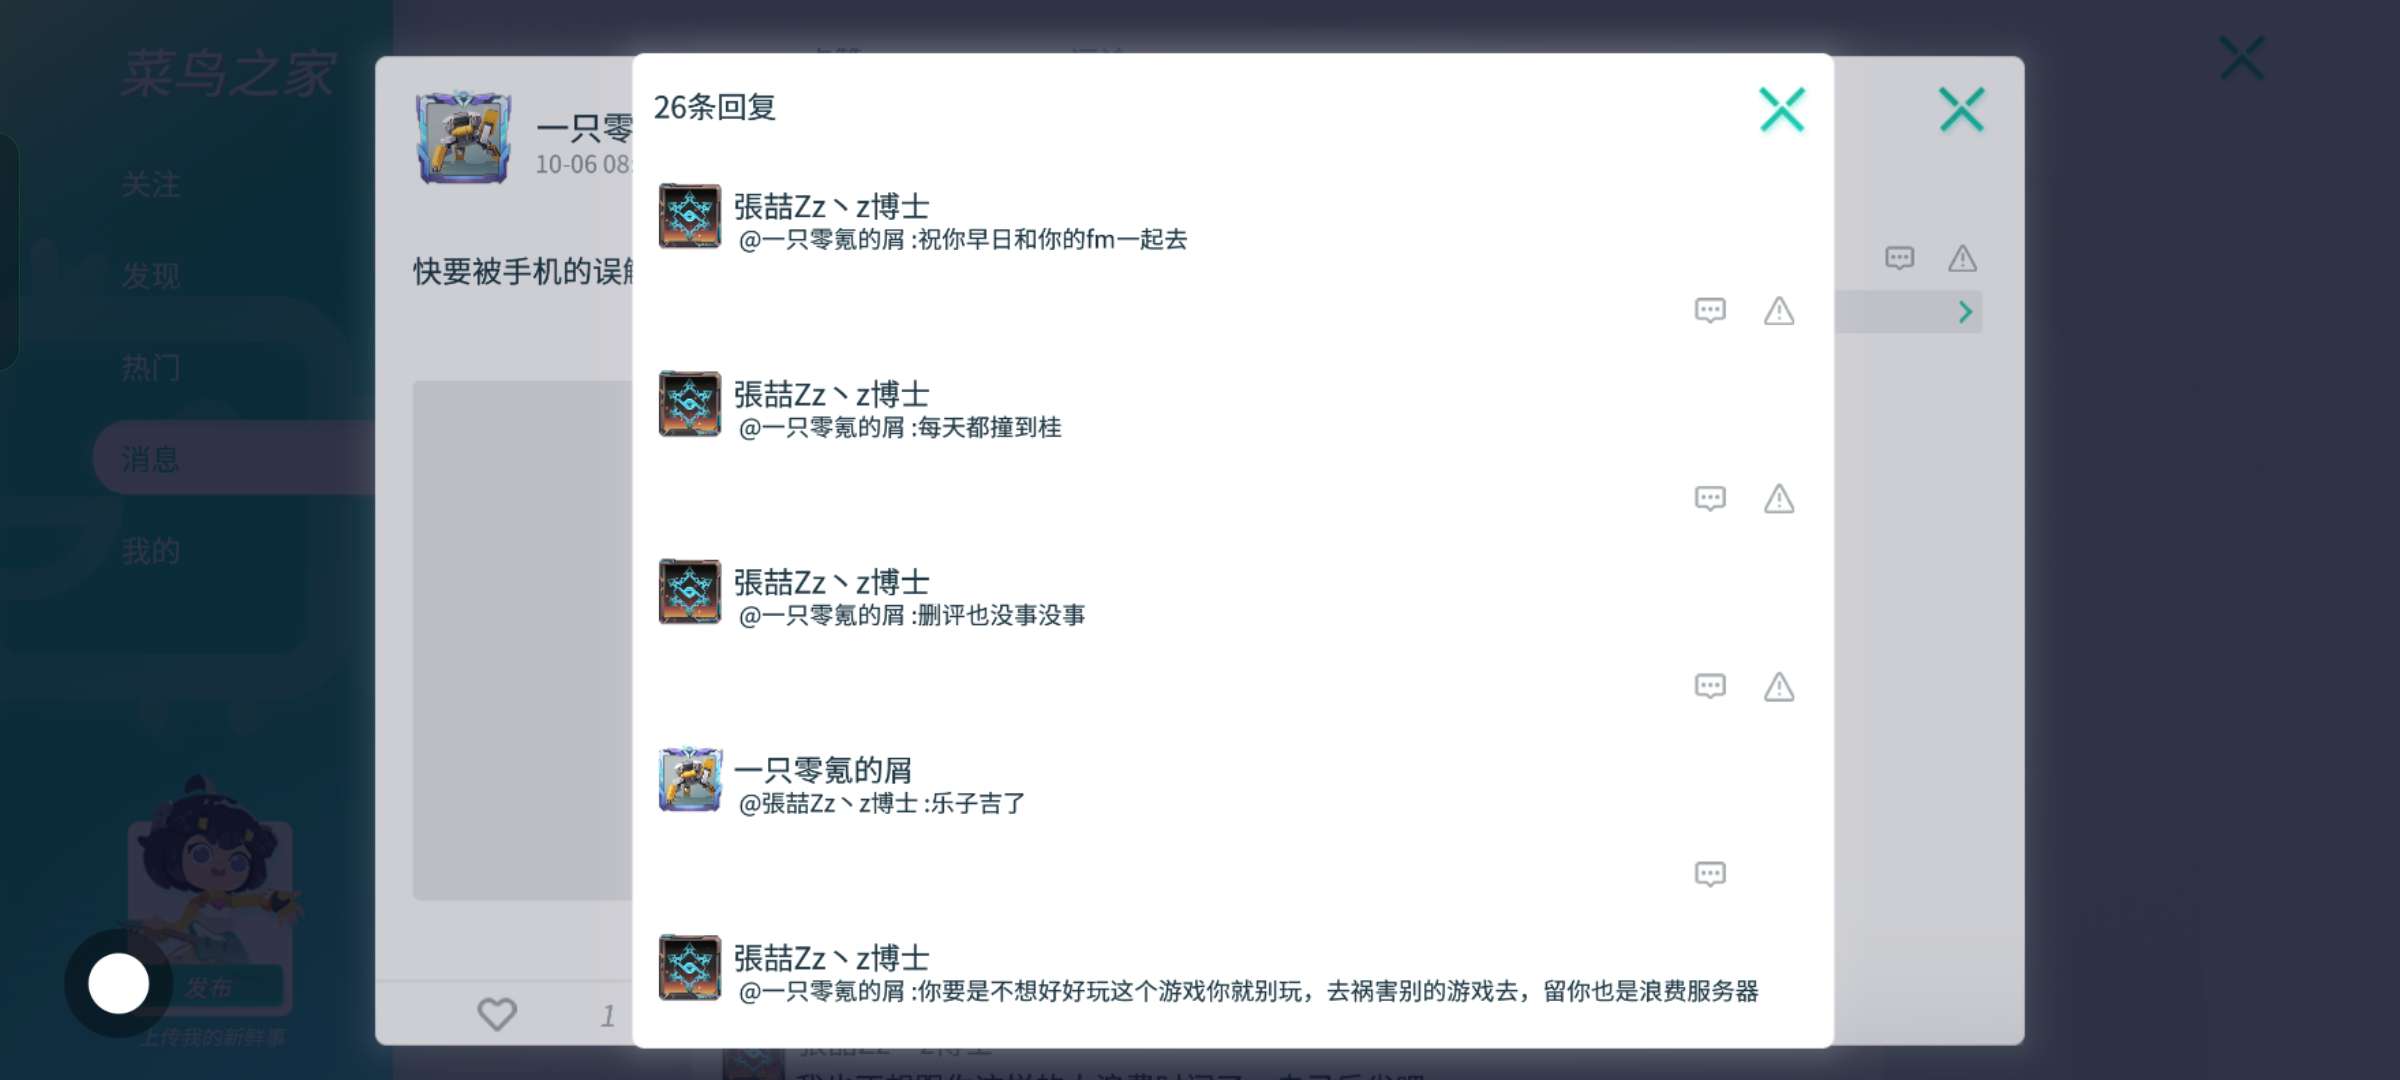Image resolution: width=2400 pixels, height=1080 pixels.
Task: Reply to the '删评也没事没事' comment
Action: point(1710,687)
